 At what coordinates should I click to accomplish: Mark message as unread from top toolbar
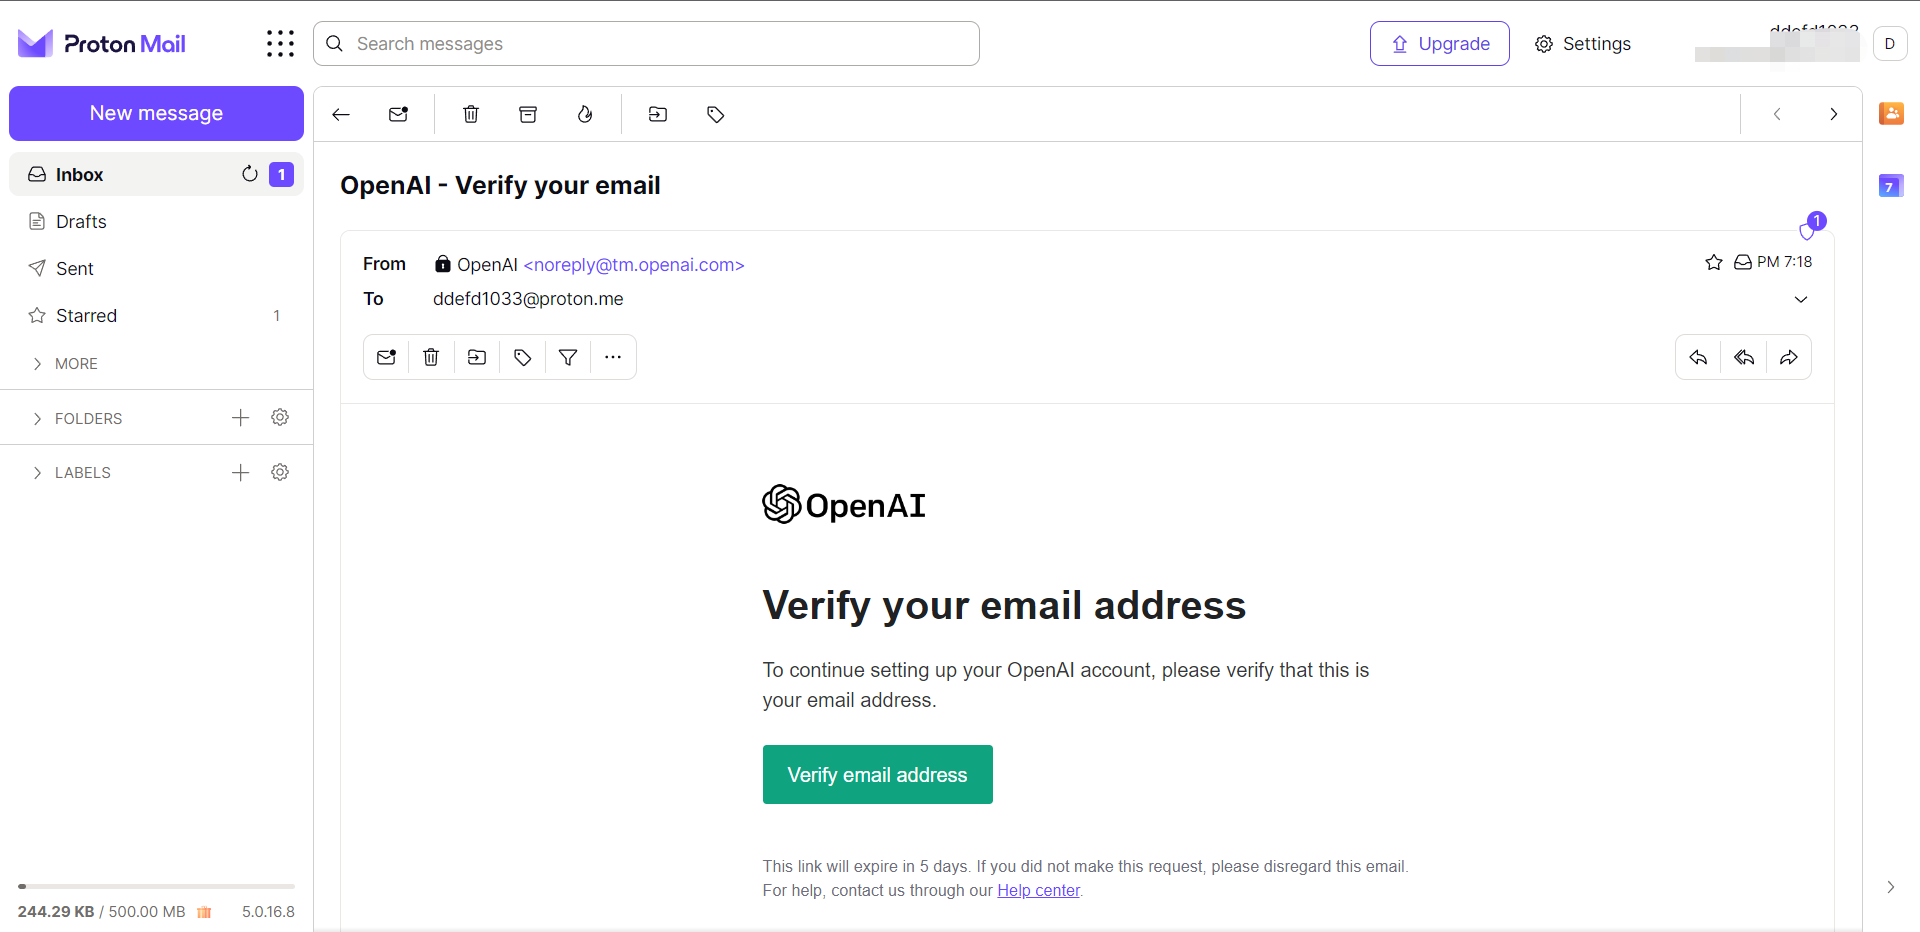398,114
